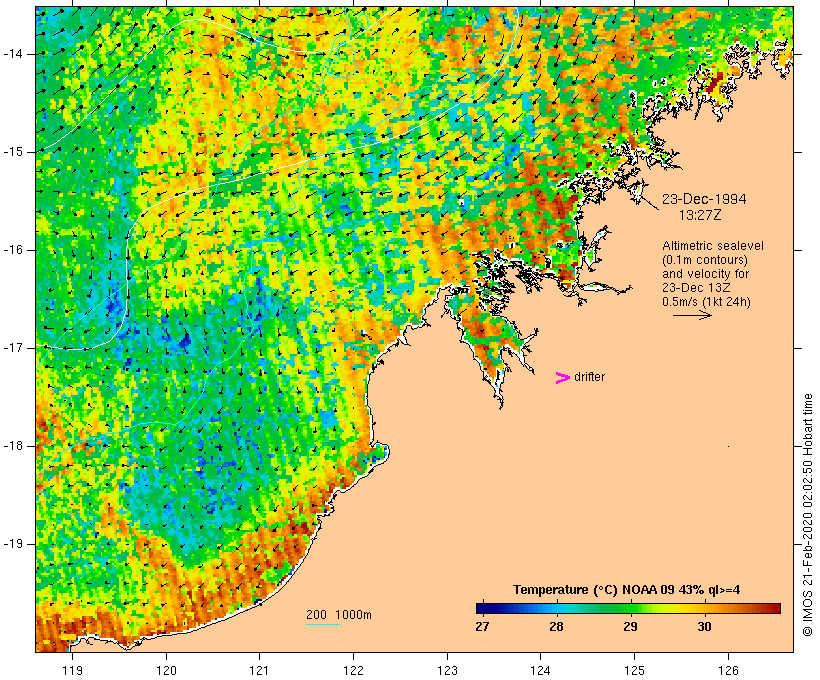The height and width of the screenshot is (680, 820).
Task: Click longitude axis label '124'
Action: pyautogui.click(x=540, y=670)
